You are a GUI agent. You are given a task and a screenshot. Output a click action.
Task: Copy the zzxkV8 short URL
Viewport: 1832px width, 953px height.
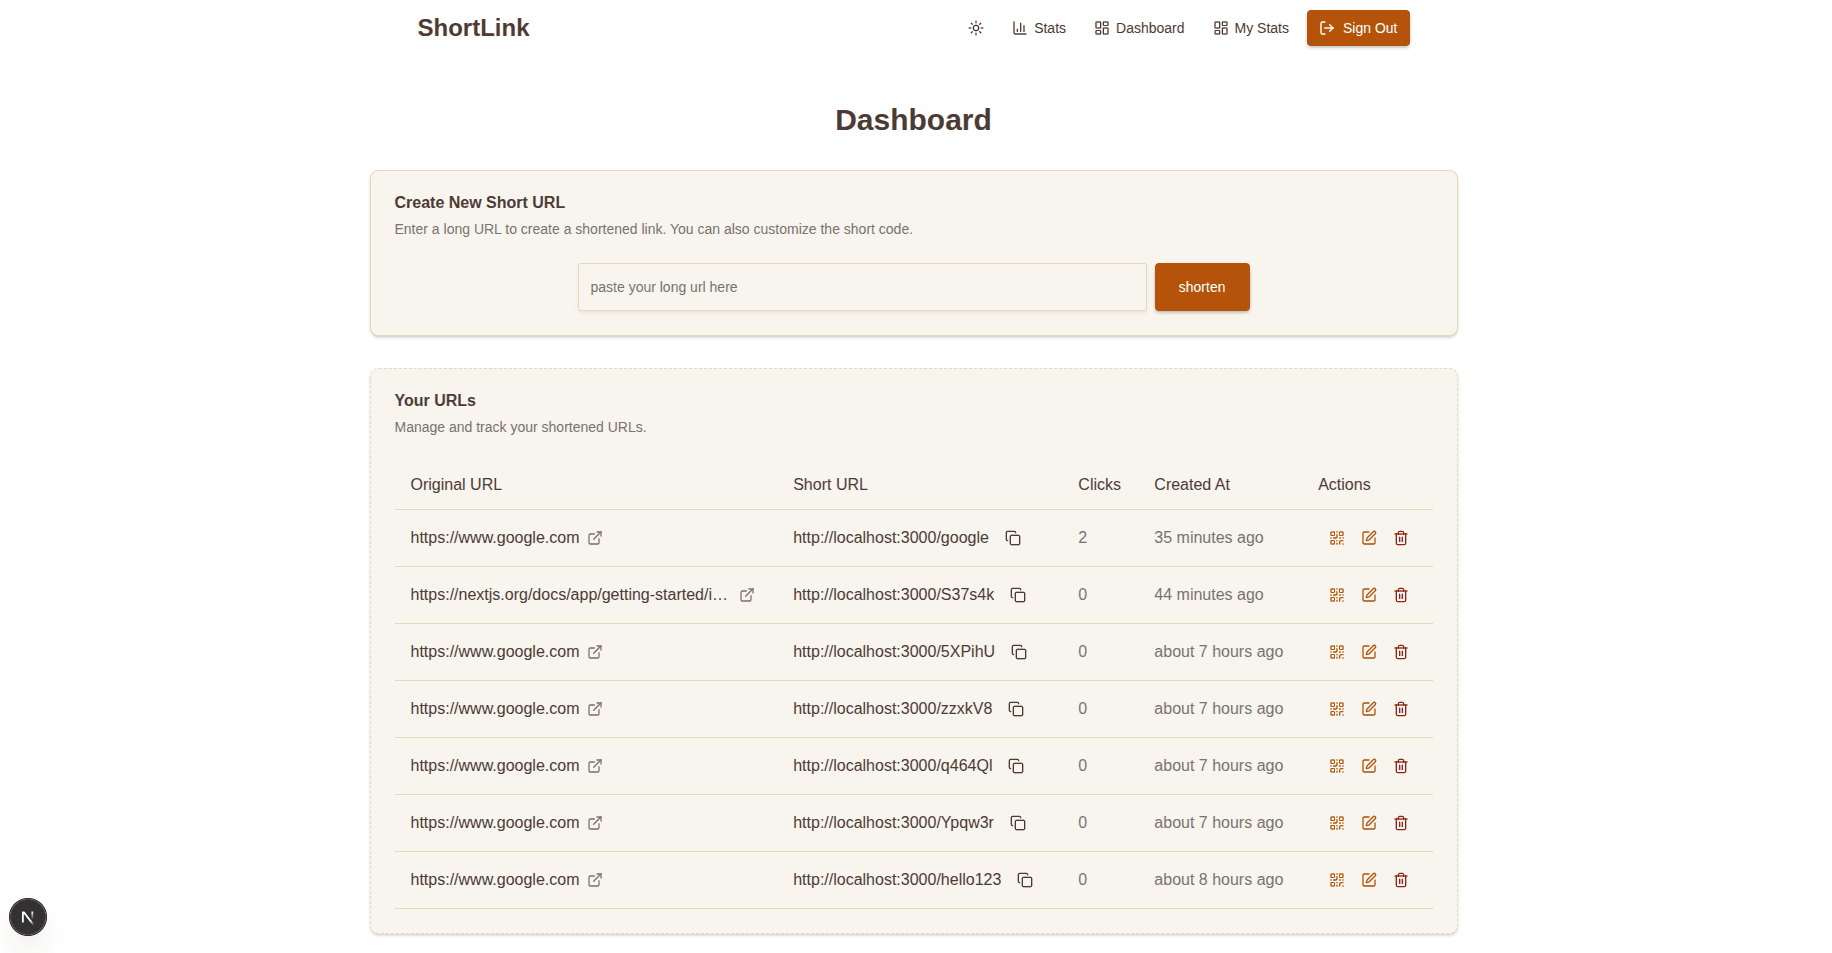point(1016,709)
